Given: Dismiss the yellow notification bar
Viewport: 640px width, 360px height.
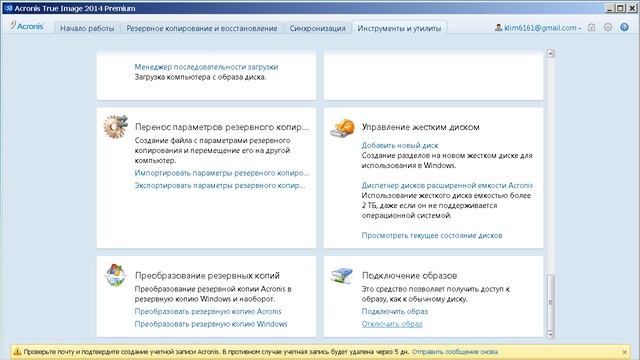Looking at the screenshot, I should [624, 352].
